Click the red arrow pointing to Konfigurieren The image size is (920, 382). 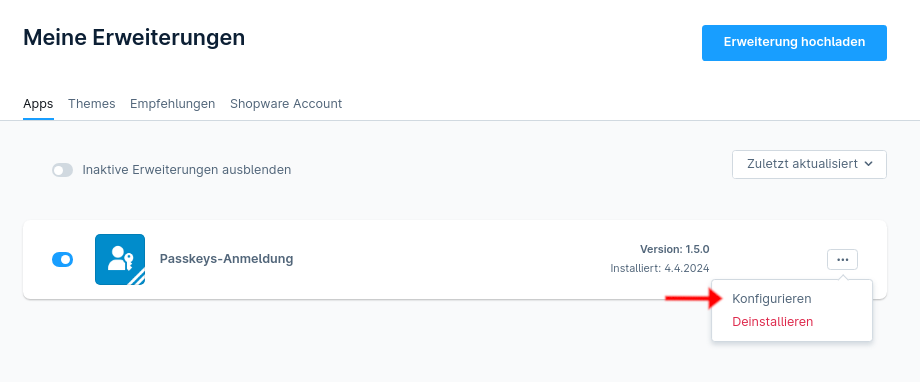[x=693, y=299]
